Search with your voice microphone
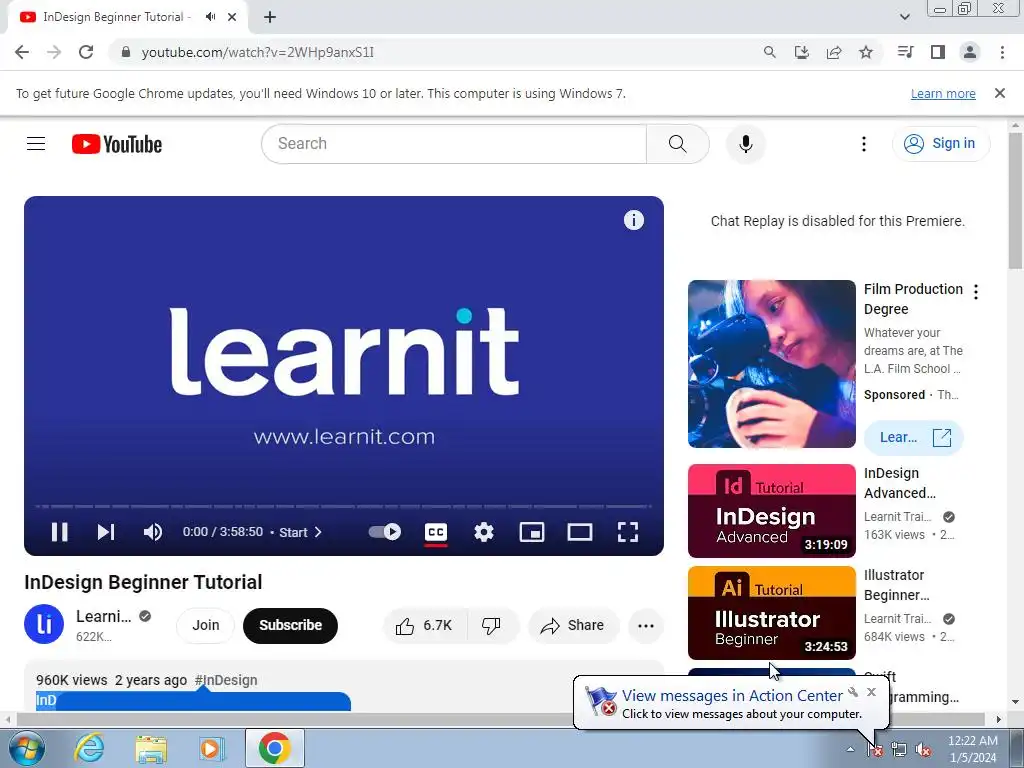This screenshot has height=768, width=1024. pyautogui.click(x=745, y=144)
